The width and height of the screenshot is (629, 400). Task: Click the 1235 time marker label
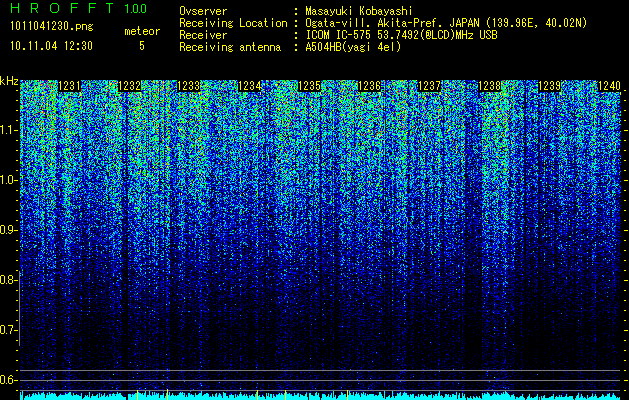coord(310,86)
